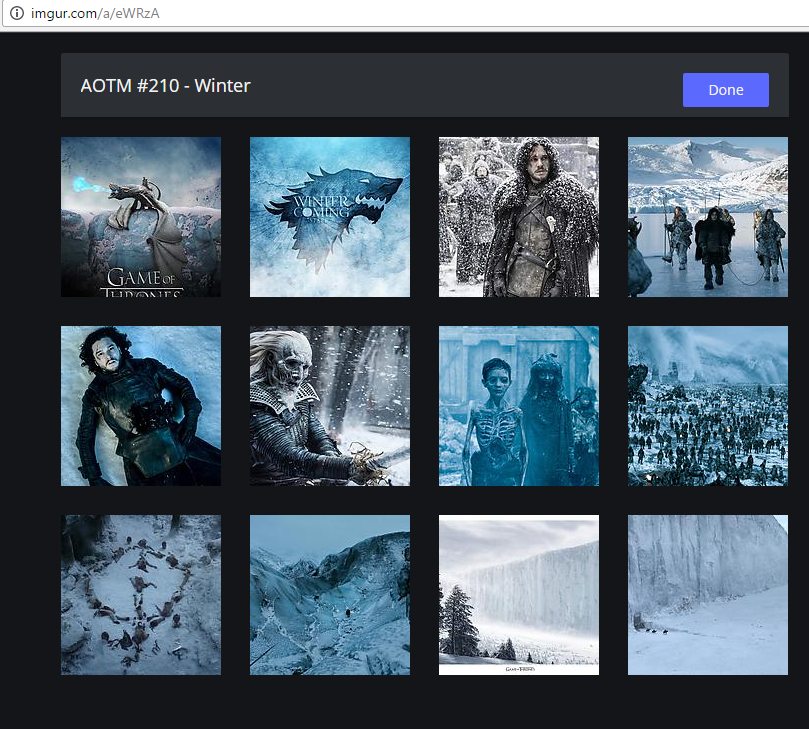The height and width of the screenshot is (729, 809).
Task: Click the album title AOTM #210 - Winter
Action: point(165,86)
